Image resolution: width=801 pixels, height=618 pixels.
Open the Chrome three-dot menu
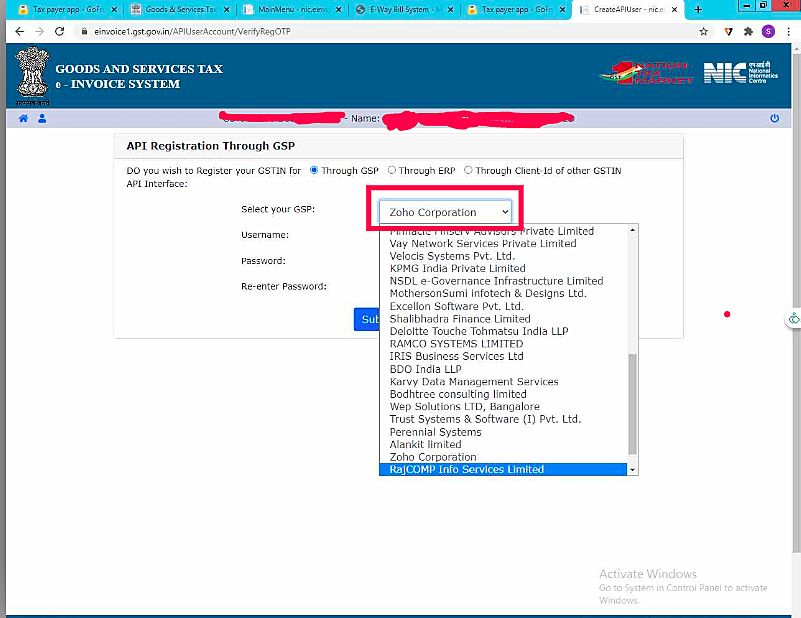coord(789,32)
